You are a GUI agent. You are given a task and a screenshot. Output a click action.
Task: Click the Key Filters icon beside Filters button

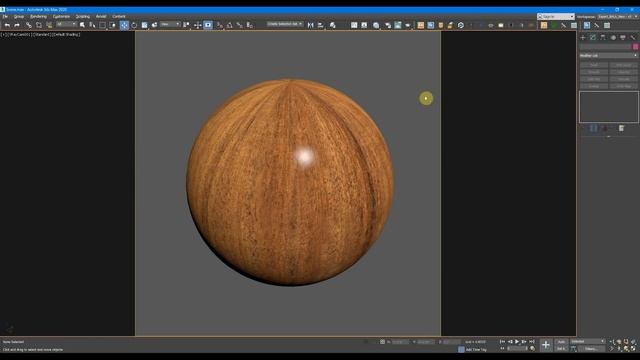pos(573,349)
